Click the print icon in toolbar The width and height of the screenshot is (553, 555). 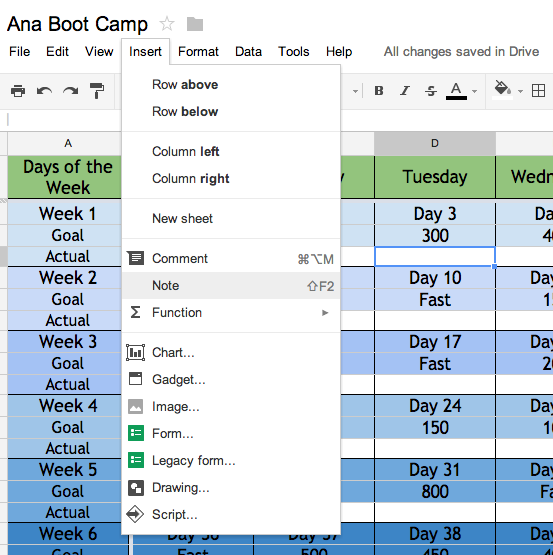tap(18, 91)
